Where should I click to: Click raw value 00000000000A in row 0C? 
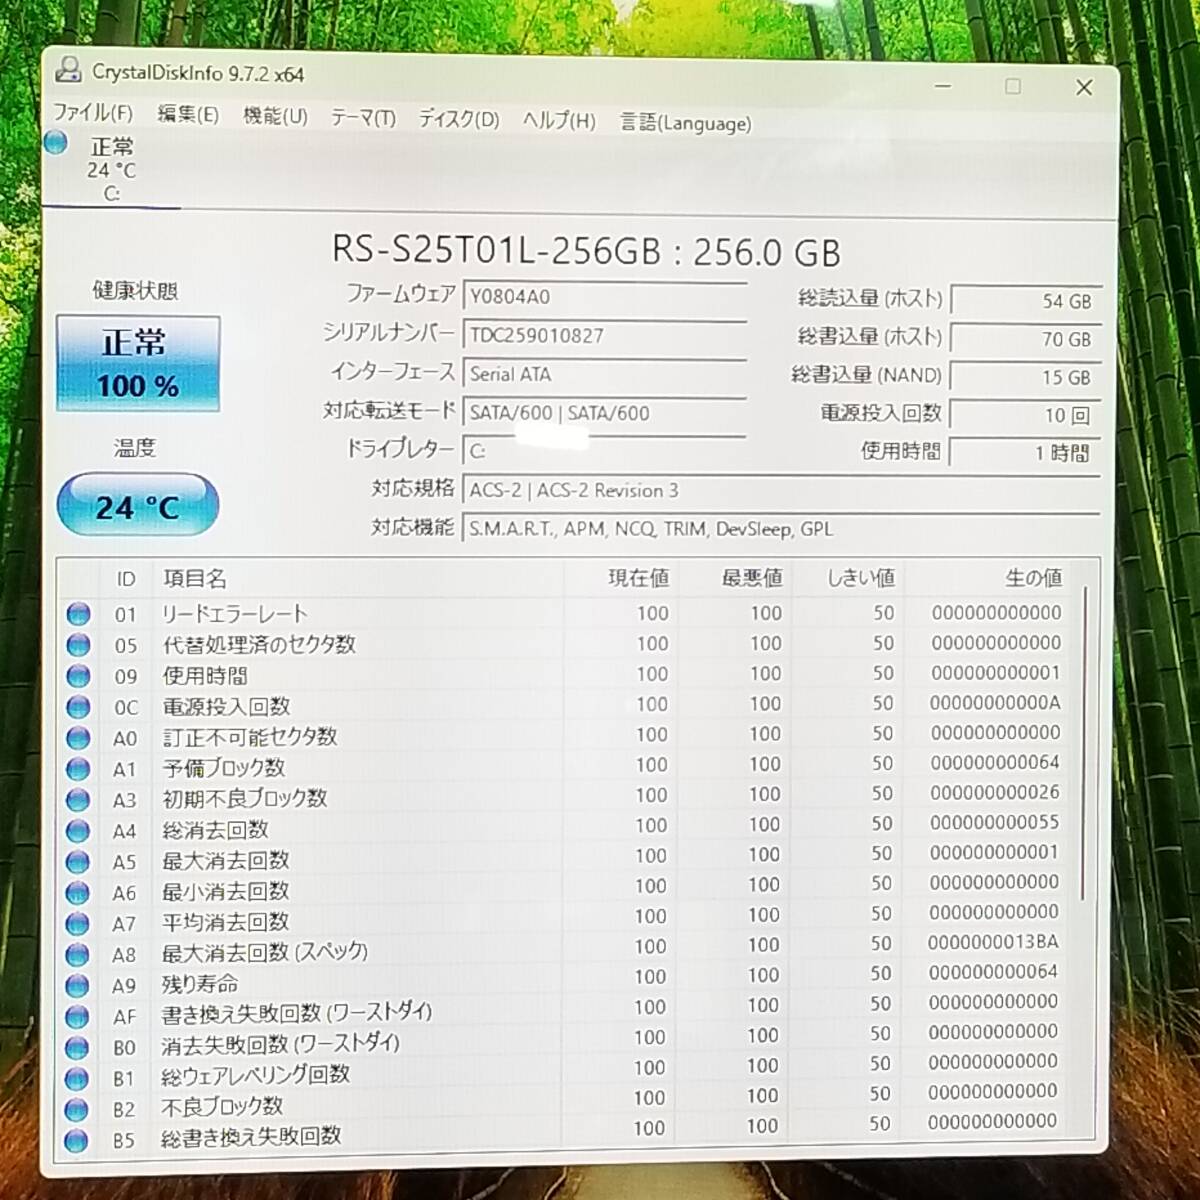click(x=995, y=703)
